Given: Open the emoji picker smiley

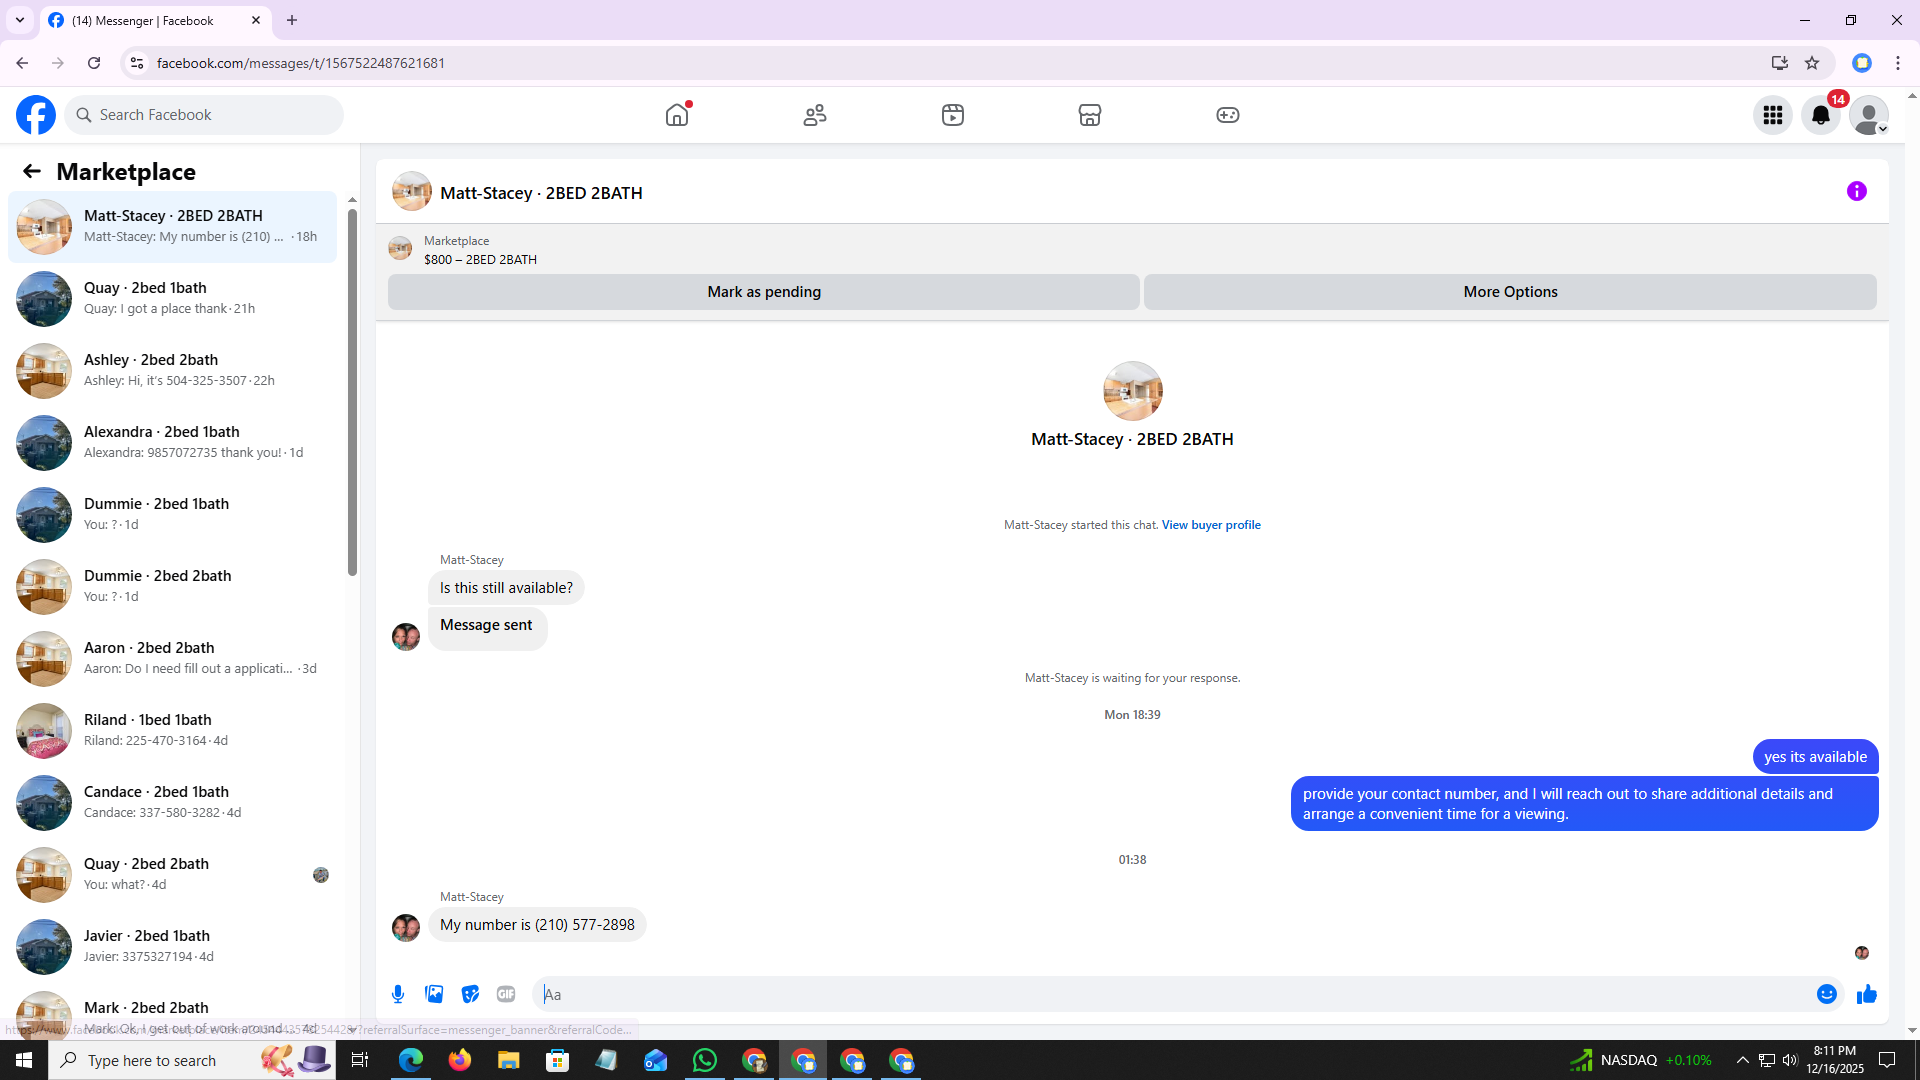Looking at the screenshot, I should 1827,994.
